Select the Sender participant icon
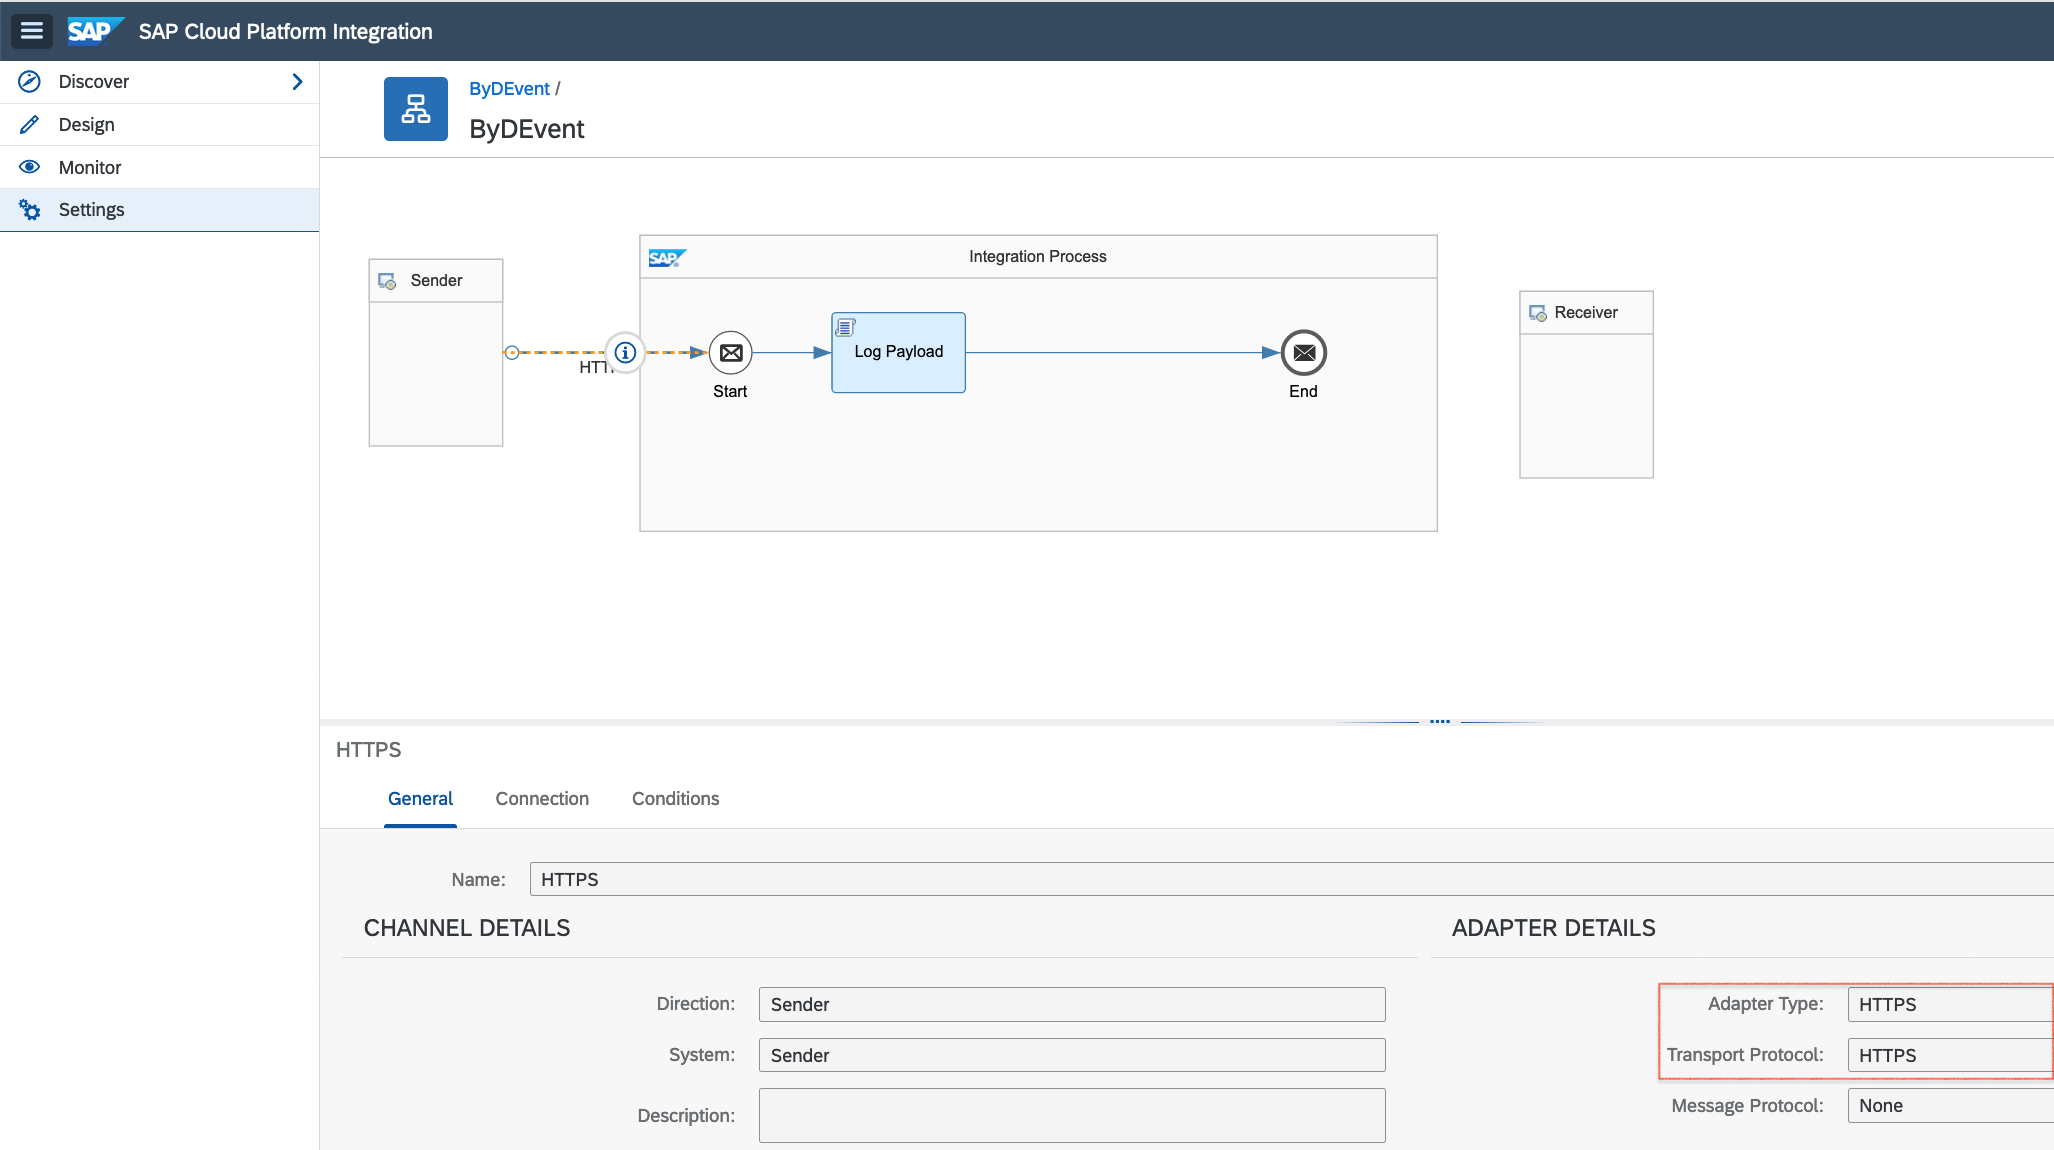 (387, 281)
